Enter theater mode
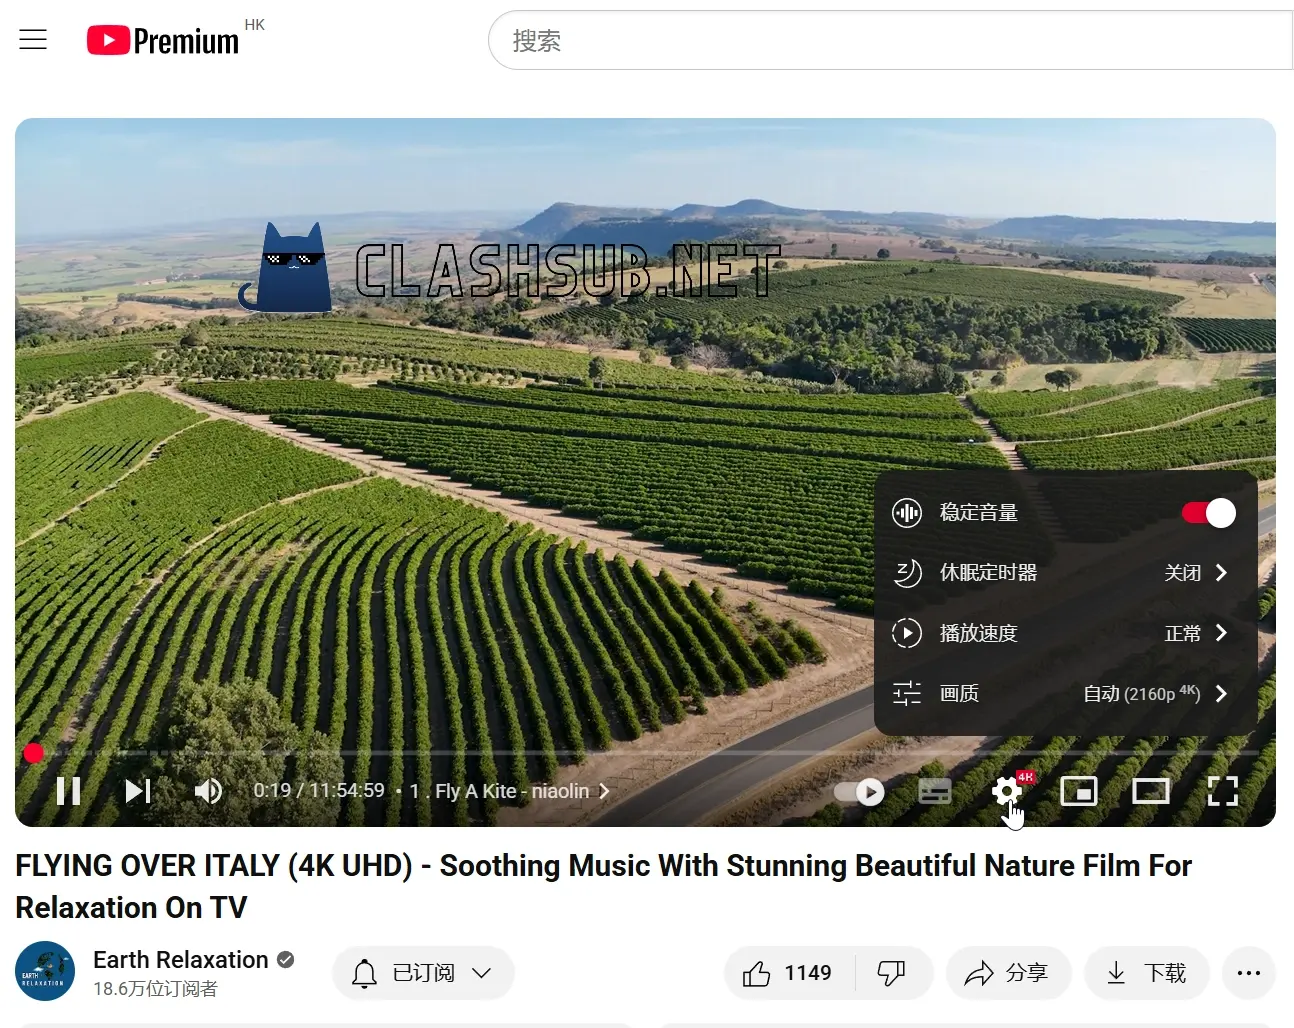 [x=1150, y=791]
